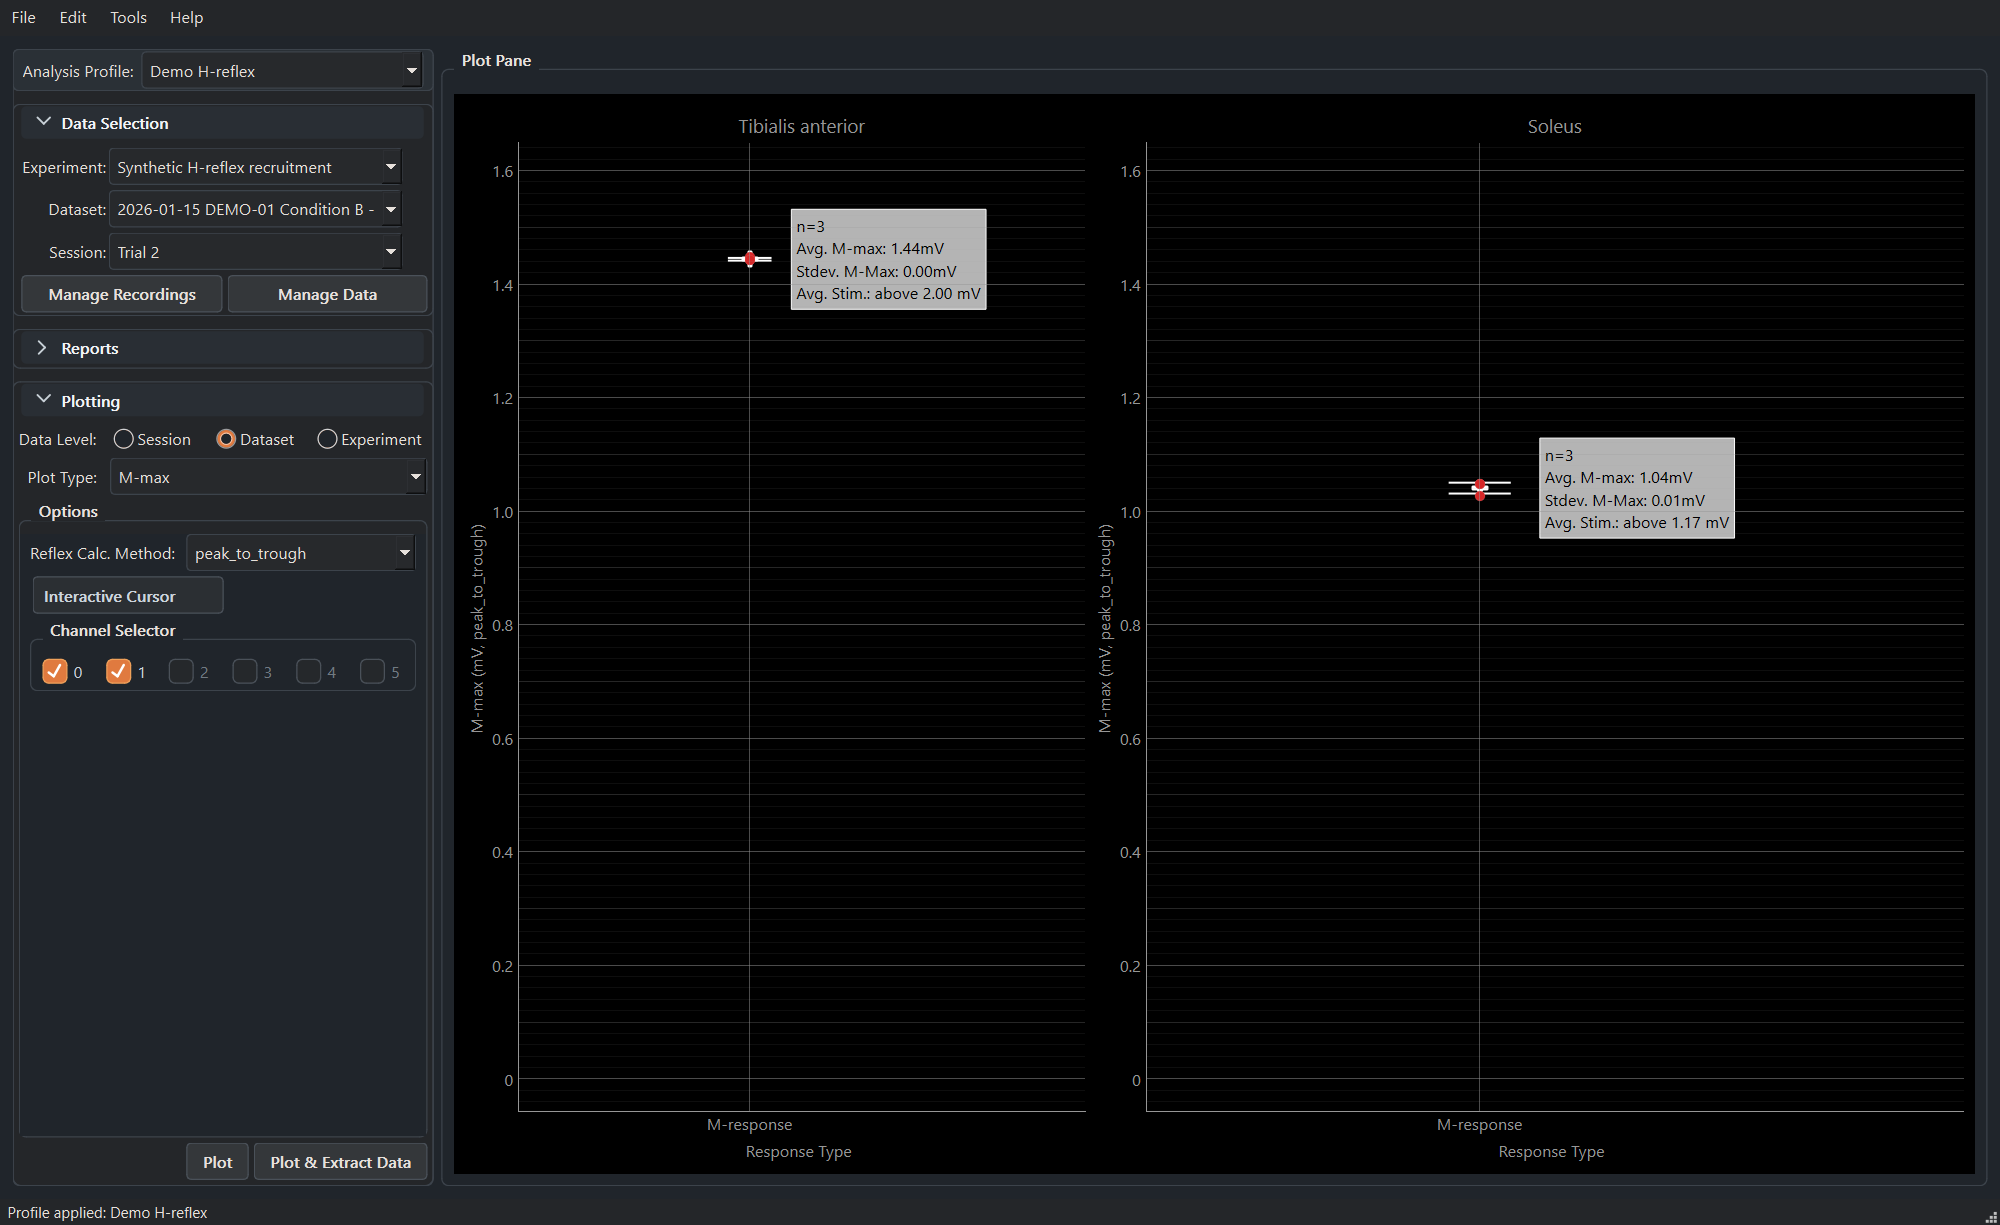Open the Analysis Profile dropdown
Screen dimensions: 2000x1225
(x=282, y=71)
